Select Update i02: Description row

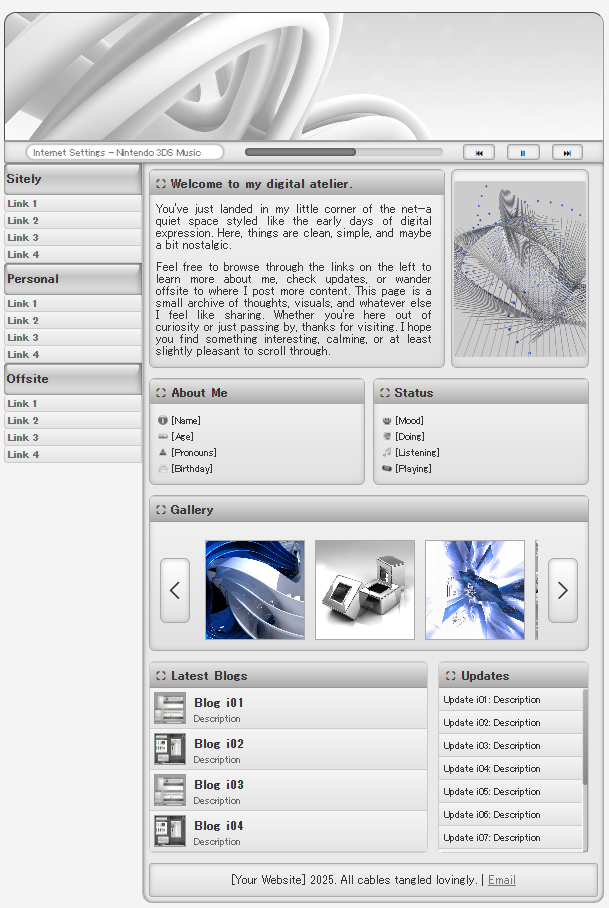coord(511,723)
